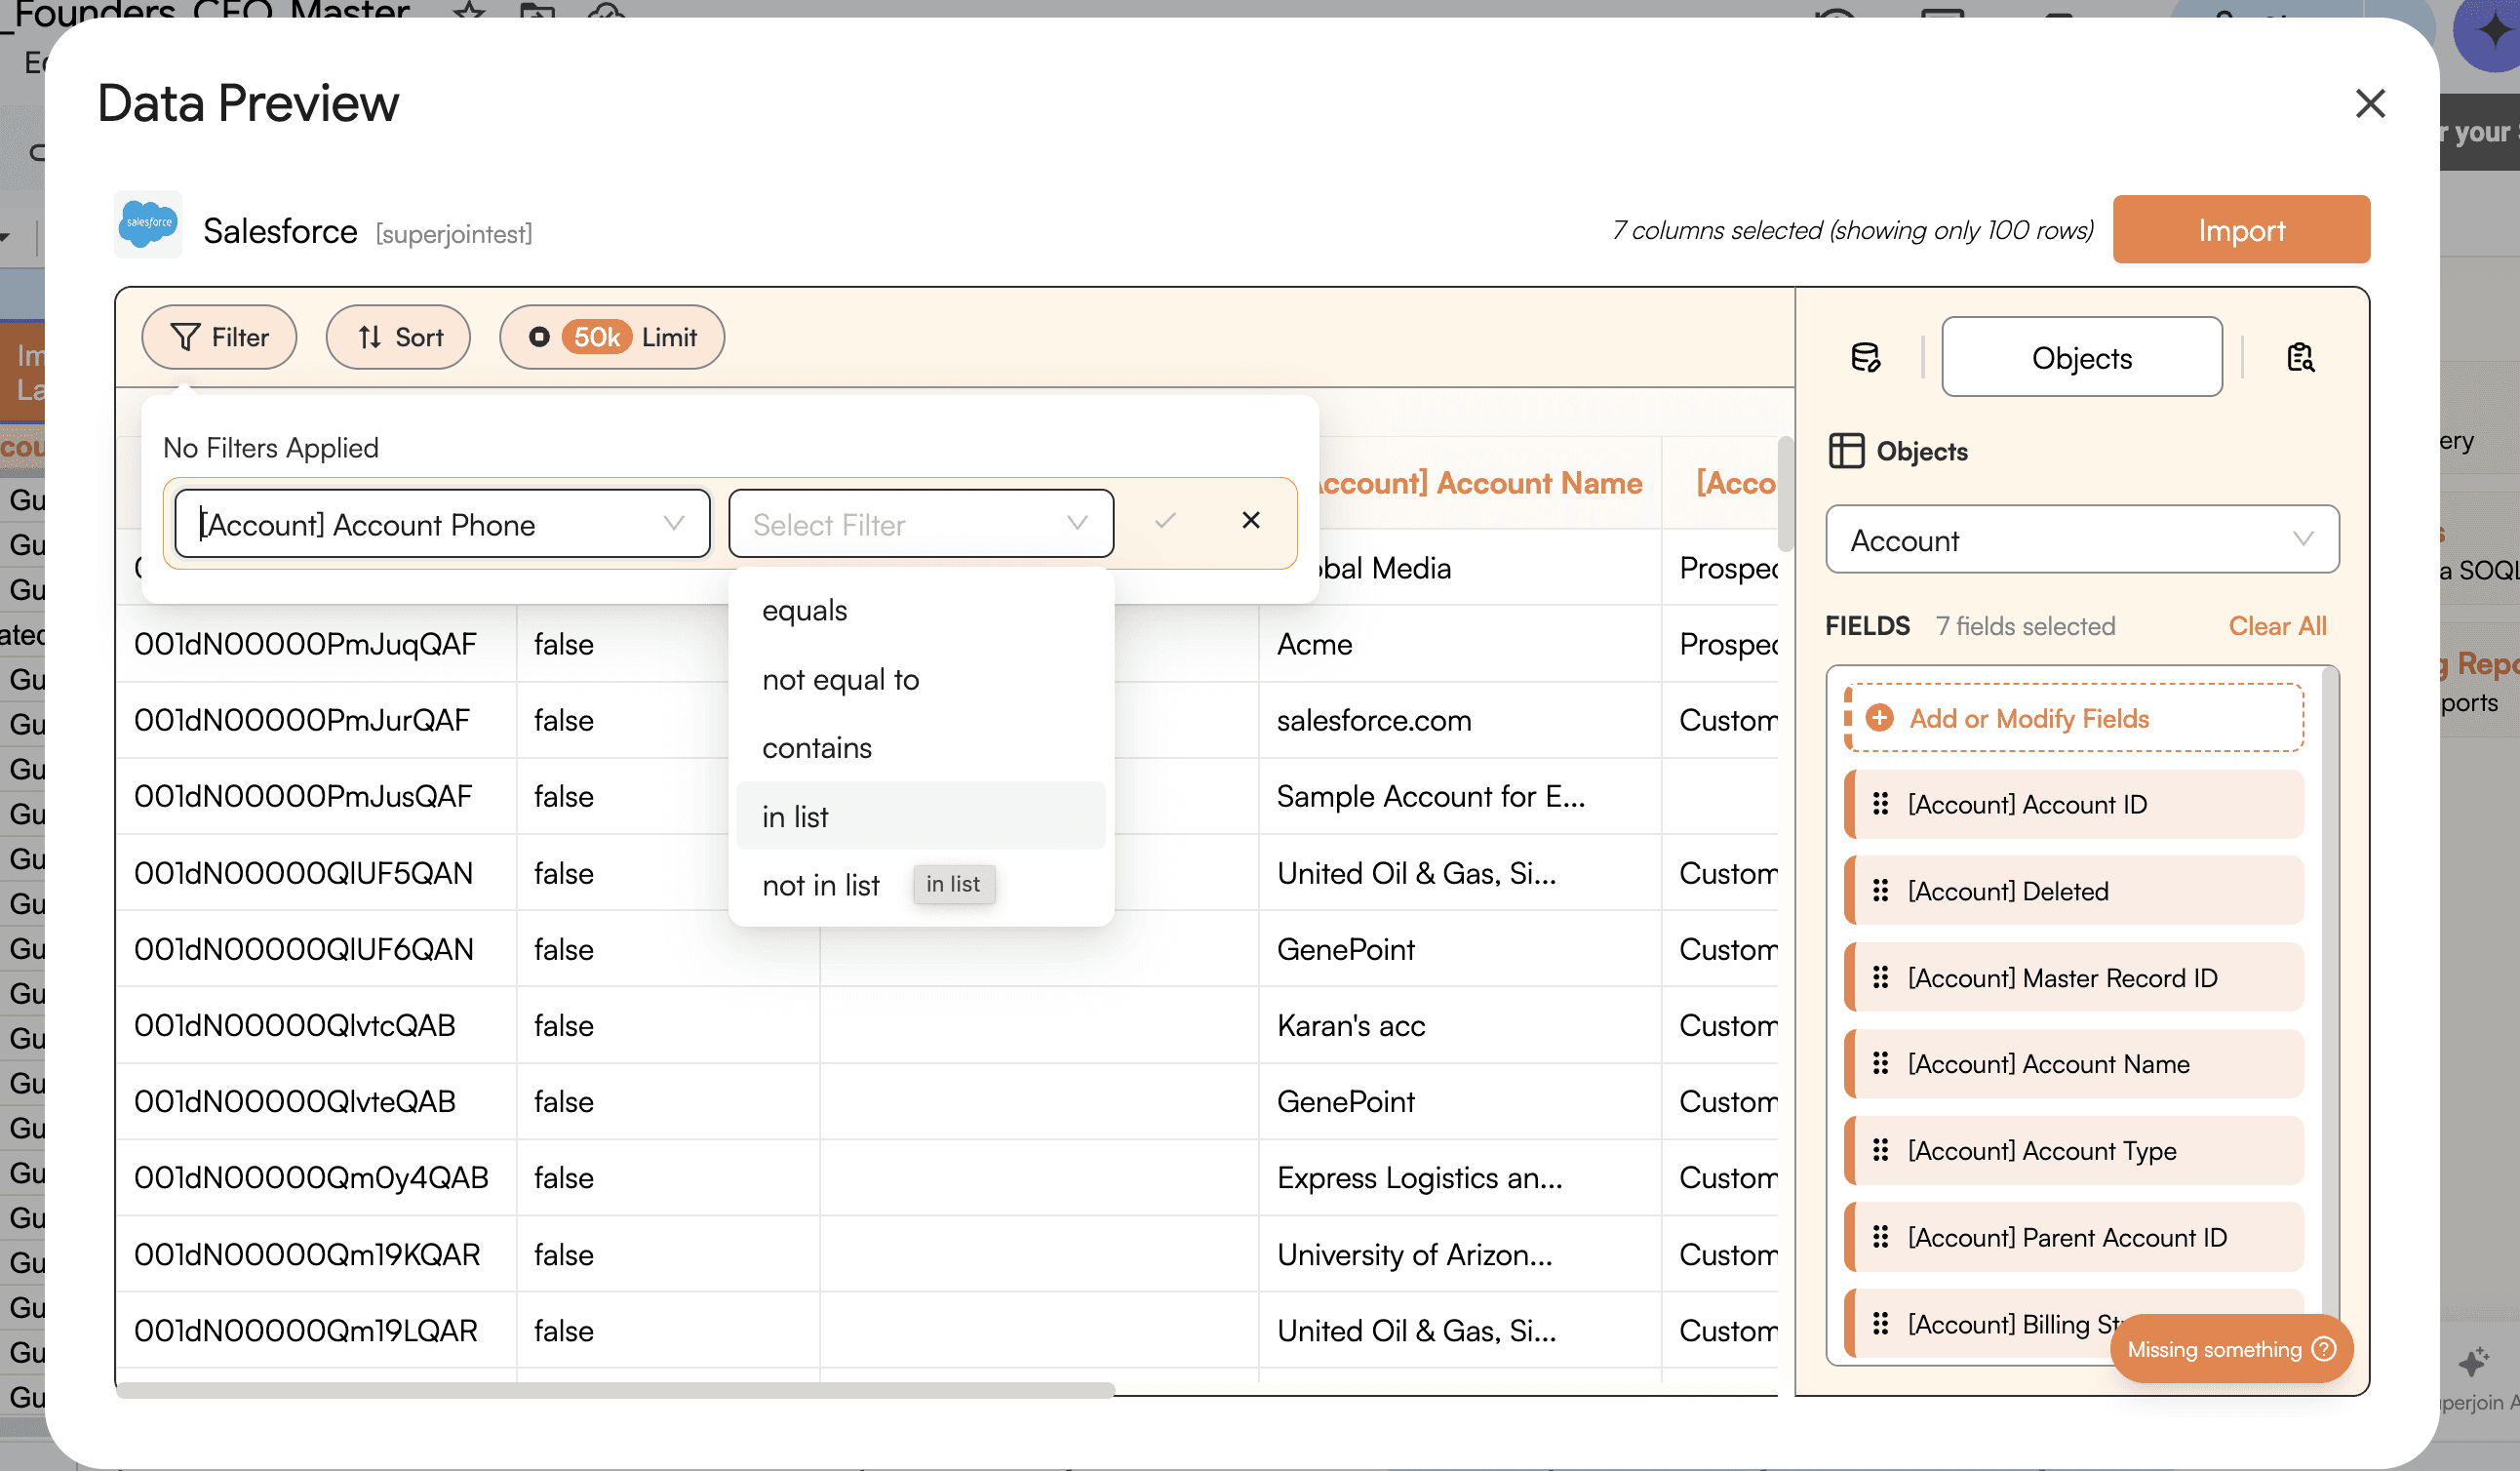Click the [superjointest] connection label

click(x=454, y=234)
